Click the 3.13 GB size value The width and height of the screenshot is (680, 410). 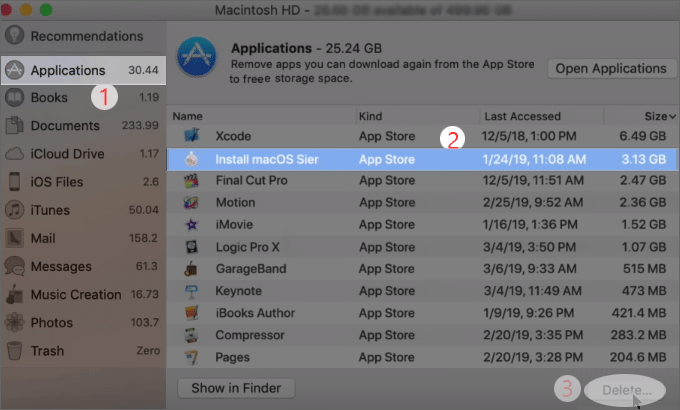[x=644, y=159]
